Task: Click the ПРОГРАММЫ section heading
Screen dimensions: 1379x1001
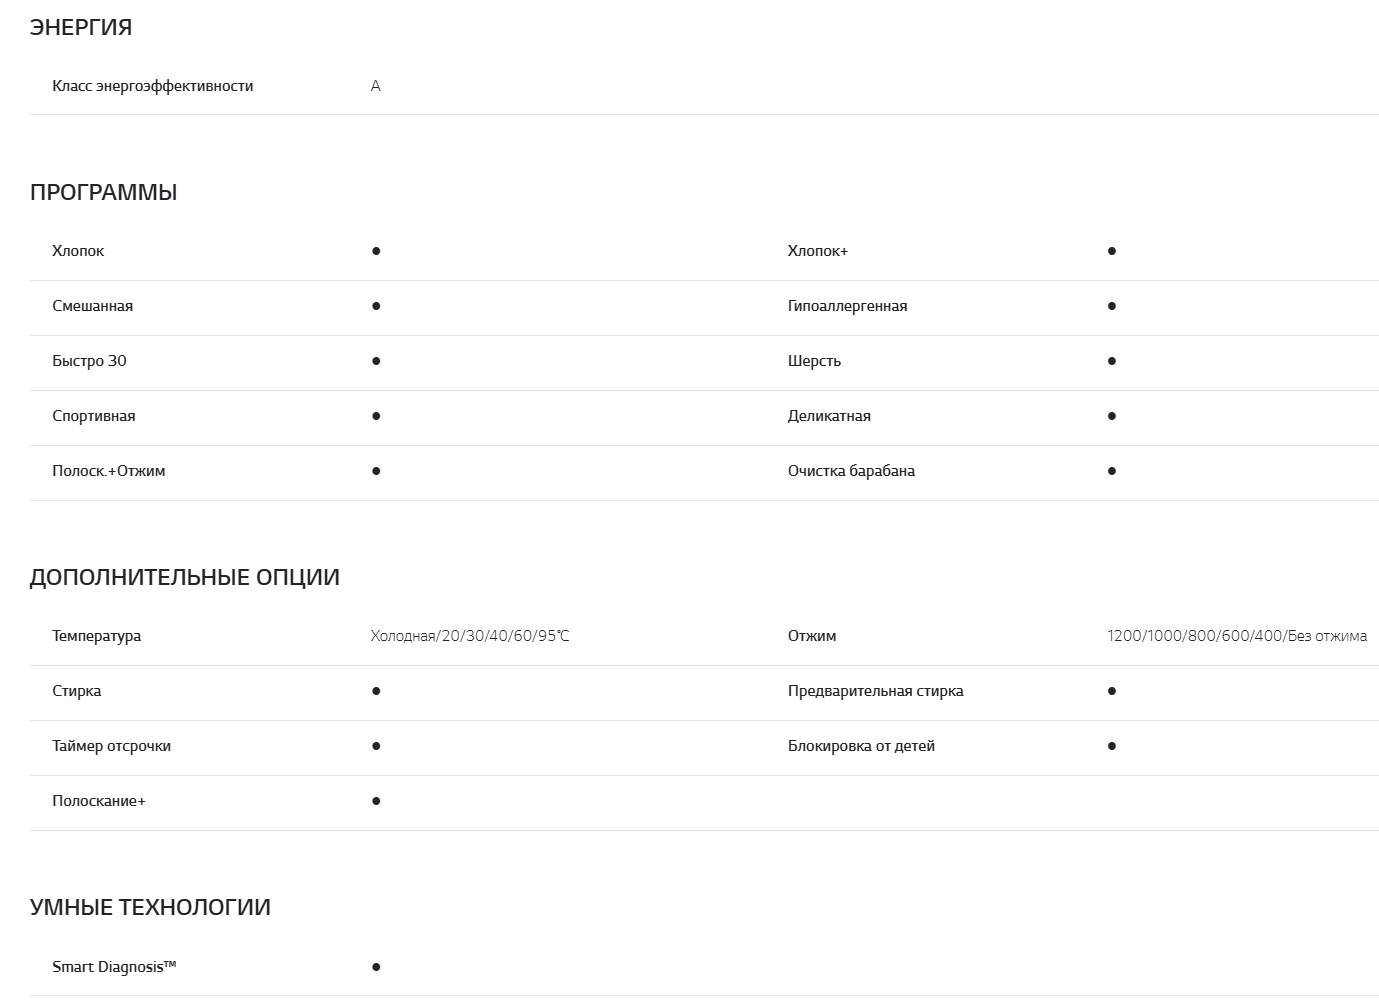Action: [103, 192]
